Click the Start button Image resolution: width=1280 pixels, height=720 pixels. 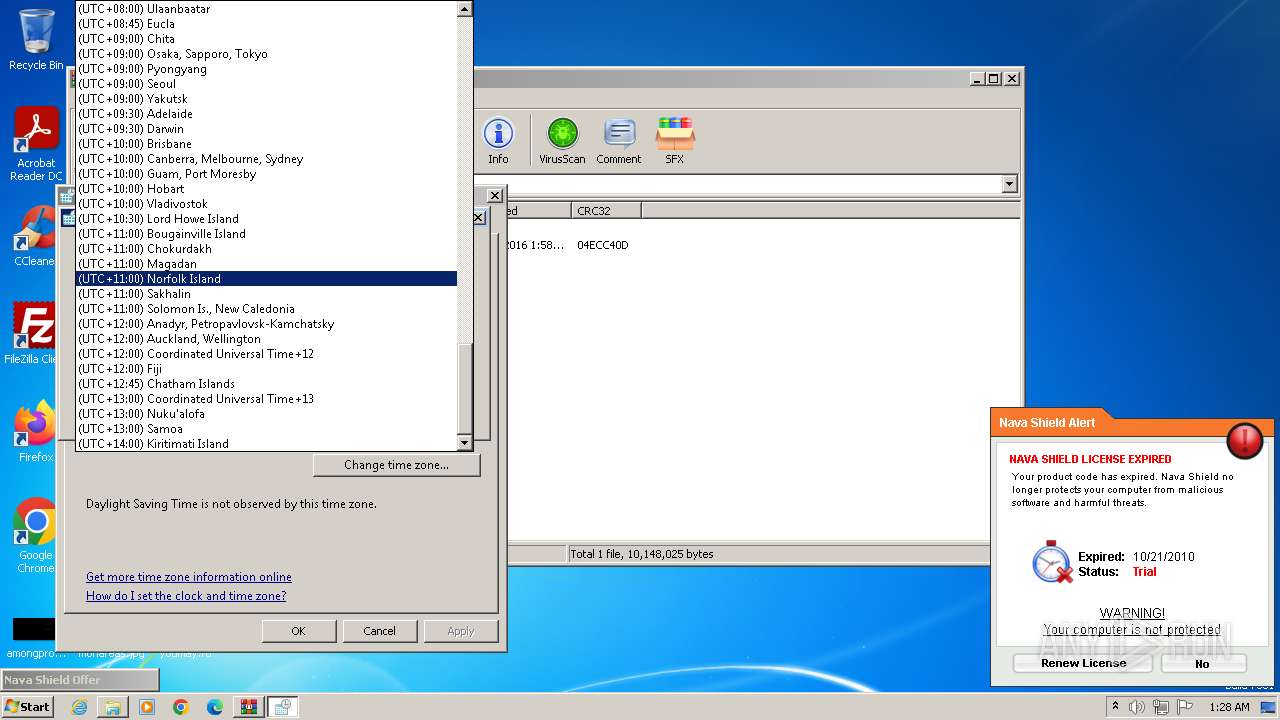point(28,707)
